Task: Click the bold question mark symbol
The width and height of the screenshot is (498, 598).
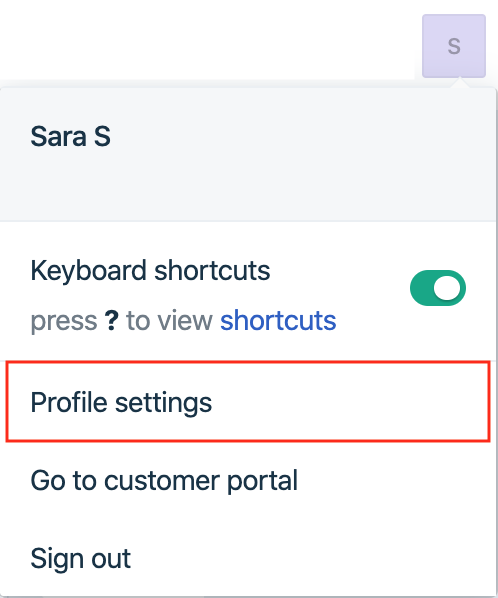Action: [112, 320]
